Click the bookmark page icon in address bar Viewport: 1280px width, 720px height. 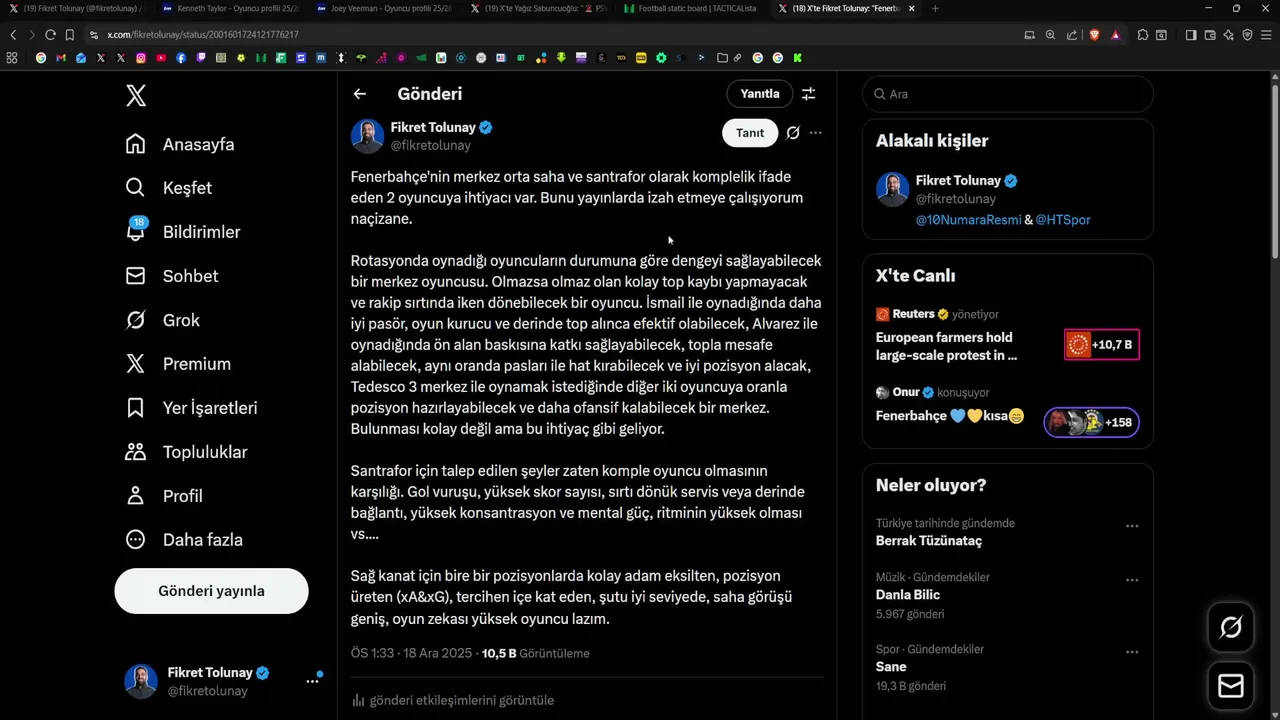[x=69, y=34]
